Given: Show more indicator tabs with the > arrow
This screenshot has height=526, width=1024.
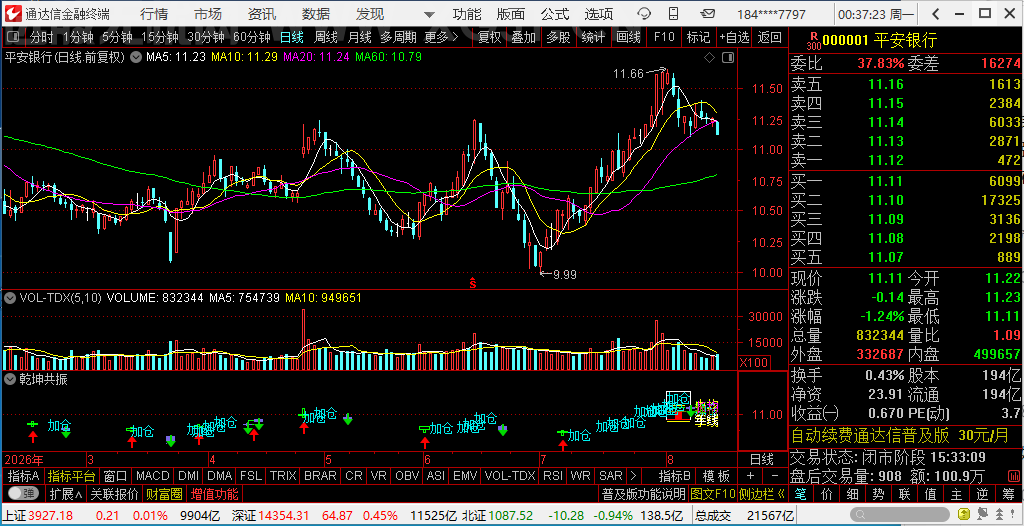Looking at the screenshot, I should click(633, 476).
